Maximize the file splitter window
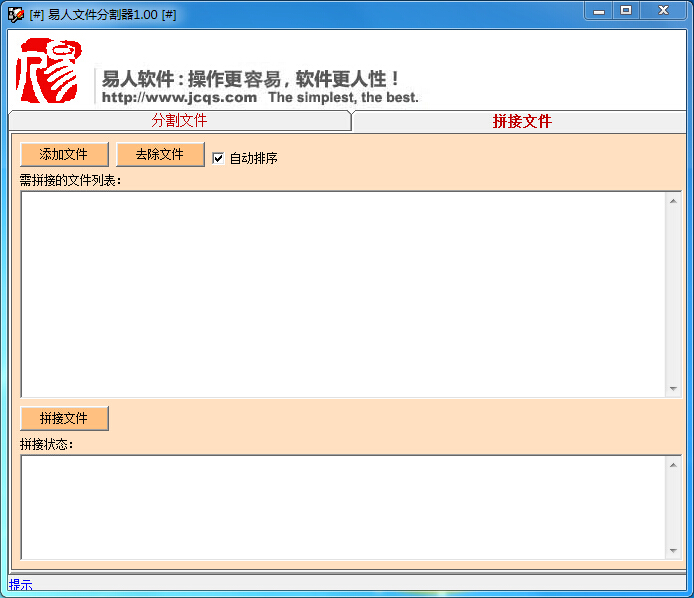 [627, 11]
